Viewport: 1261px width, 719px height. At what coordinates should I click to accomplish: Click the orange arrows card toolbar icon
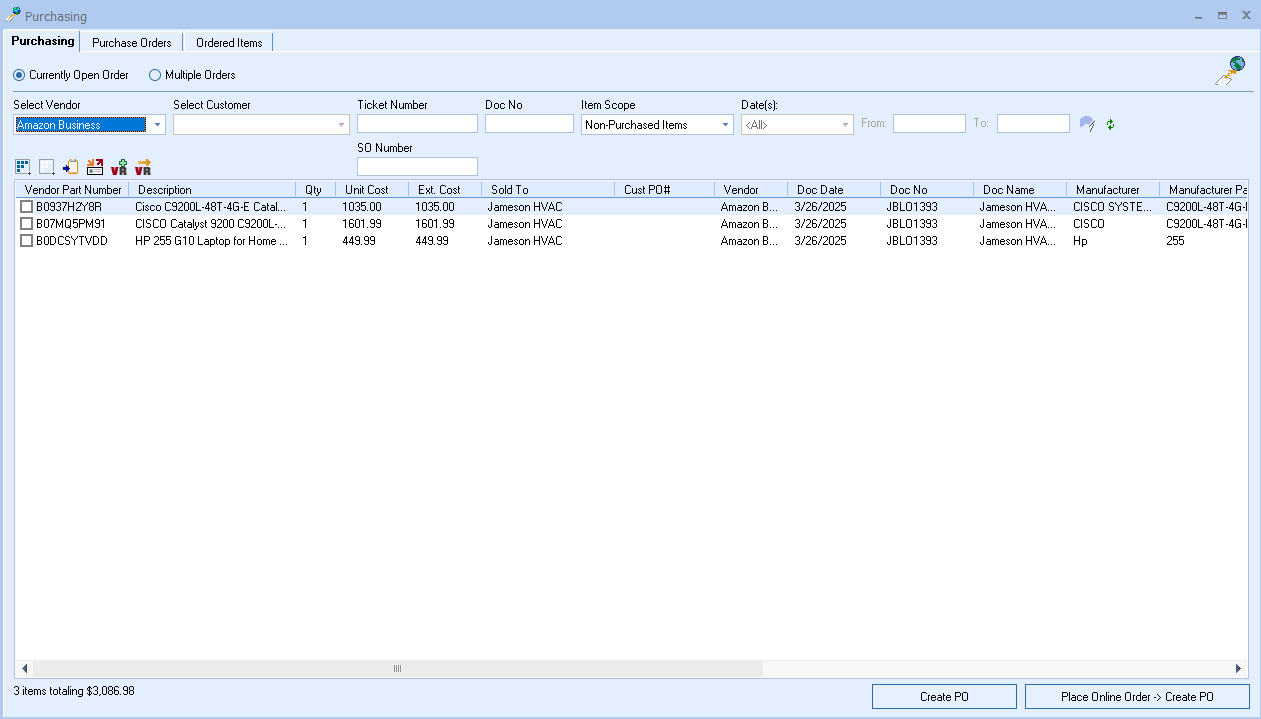pyautogui.click(x=95, y=167)
